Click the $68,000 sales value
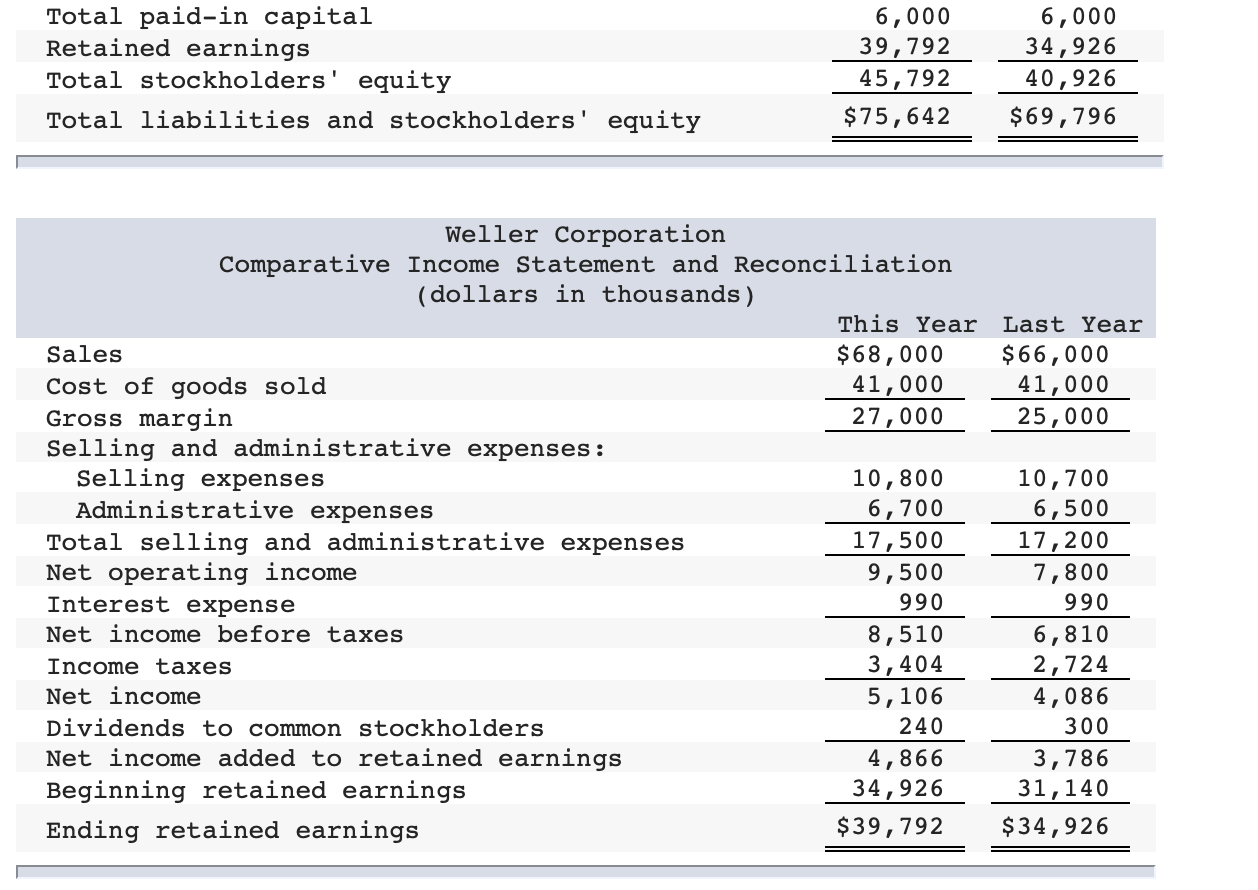 [x=890, y=354]
